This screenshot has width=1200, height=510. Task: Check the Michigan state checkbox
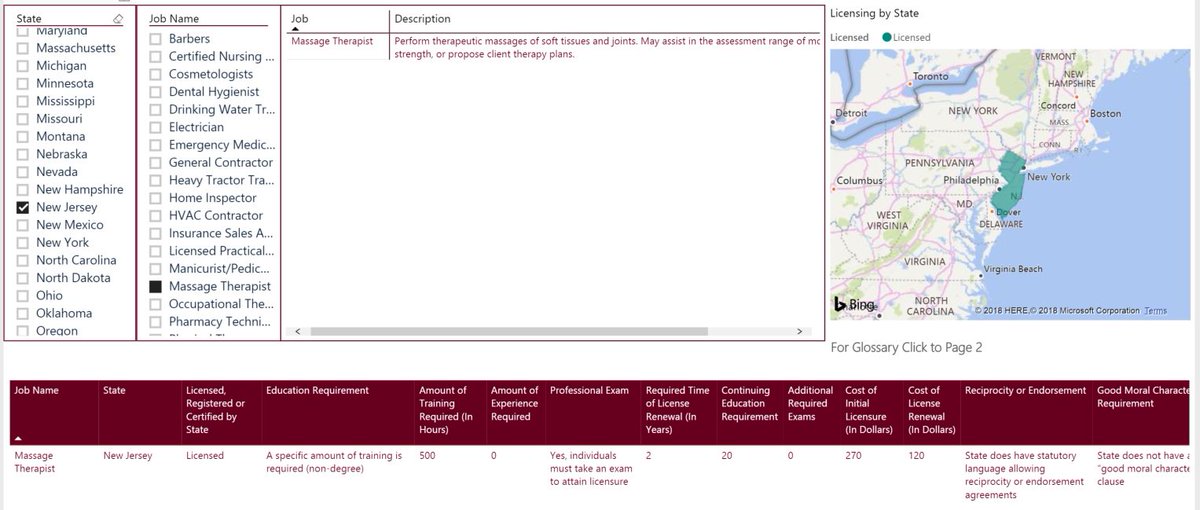click(23, 66)
